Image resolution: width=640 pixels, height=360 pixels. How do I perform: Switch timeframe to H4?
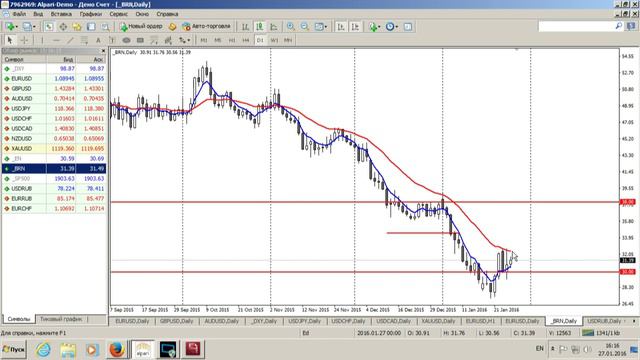[x=246, y=40]
